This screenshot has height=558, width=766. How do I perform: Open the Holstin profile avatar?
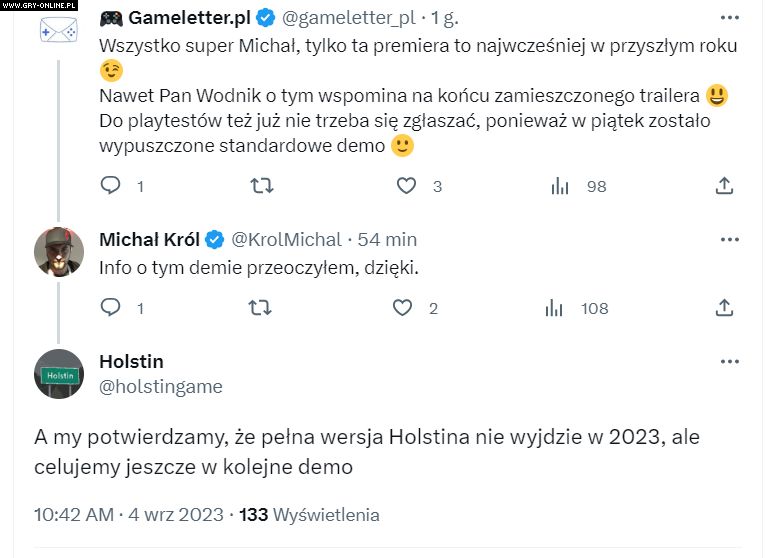(59, 374)
